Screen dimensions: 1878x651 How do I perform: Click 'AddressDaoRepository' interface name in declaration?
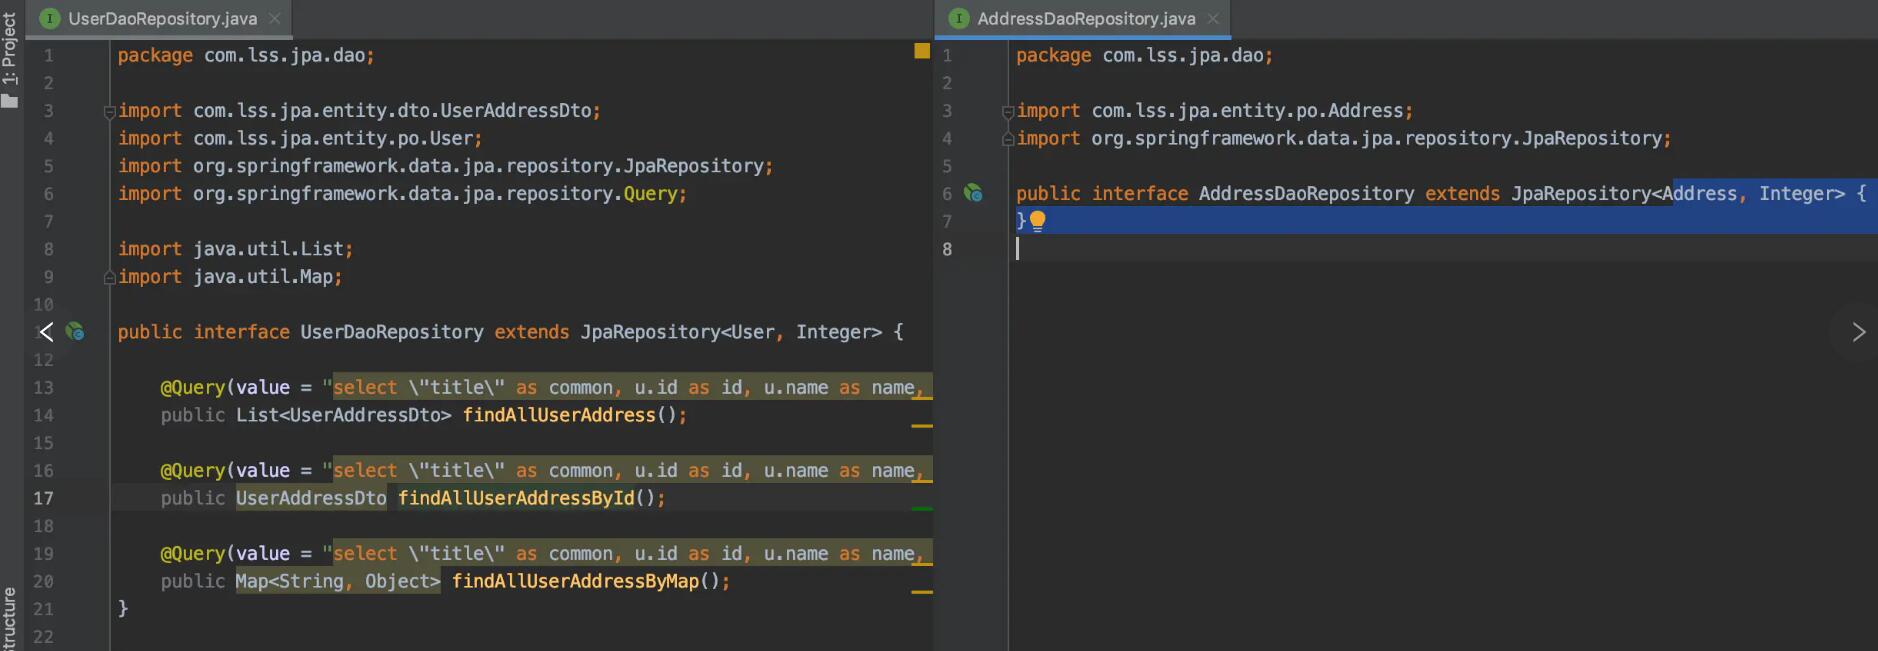1306,194
